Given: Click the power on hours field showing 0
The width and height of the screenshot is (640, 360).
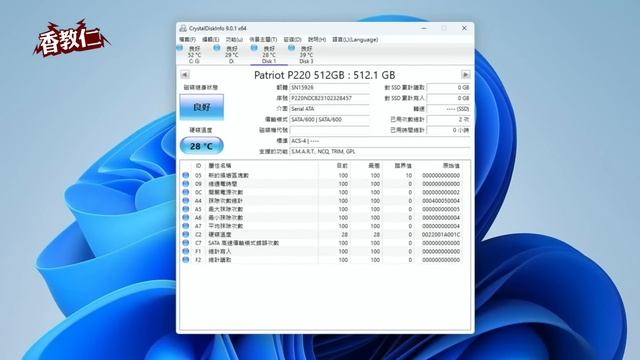Looking at the screenshot, I should tap(449, 130).
